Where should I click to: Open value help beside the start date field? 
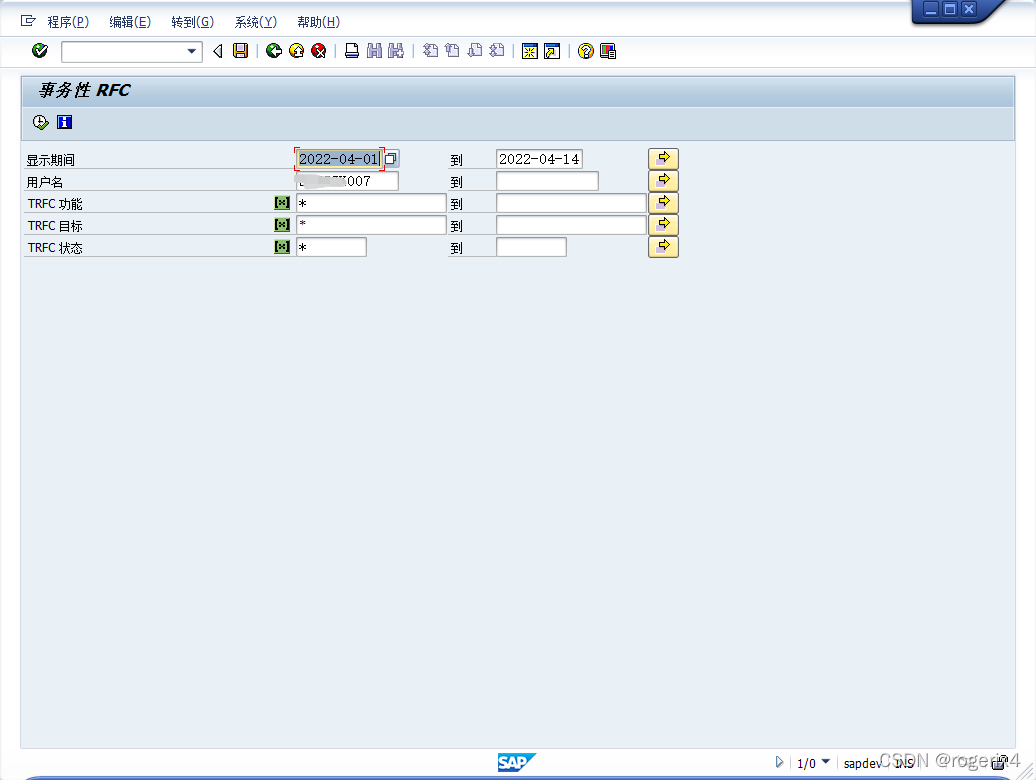tap(391, 159)
